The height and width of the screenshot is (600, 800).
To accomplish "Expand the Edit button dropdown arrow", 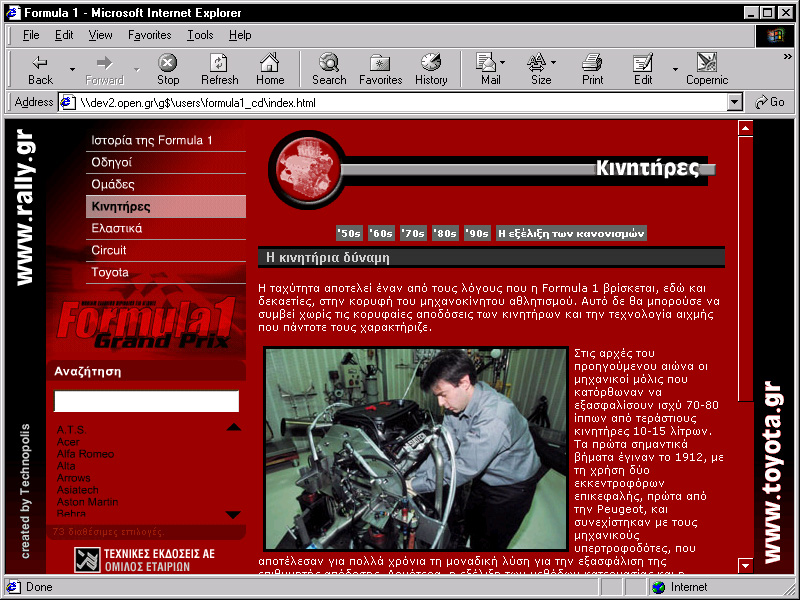I will click(x=676, y=69).
